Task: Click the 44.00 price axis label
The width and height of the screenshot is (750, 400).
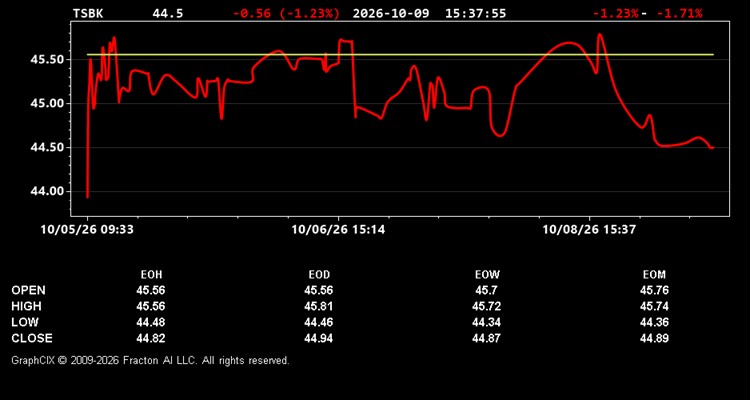Action: tap(47, 191)
